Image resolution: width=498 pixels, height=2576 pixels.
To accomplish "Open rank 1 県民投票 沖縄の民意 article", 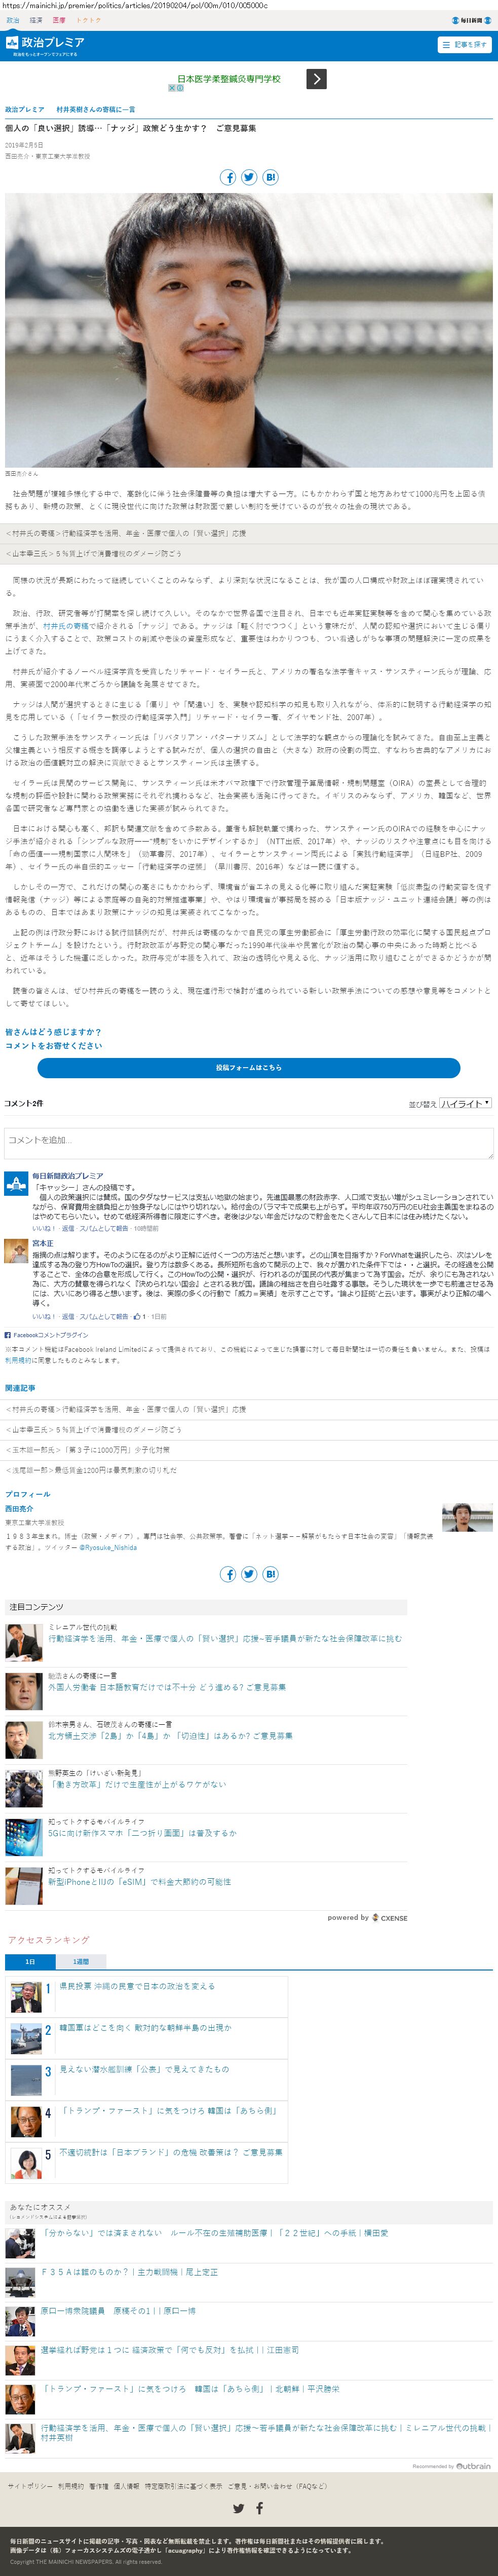I will (137, 1985).
